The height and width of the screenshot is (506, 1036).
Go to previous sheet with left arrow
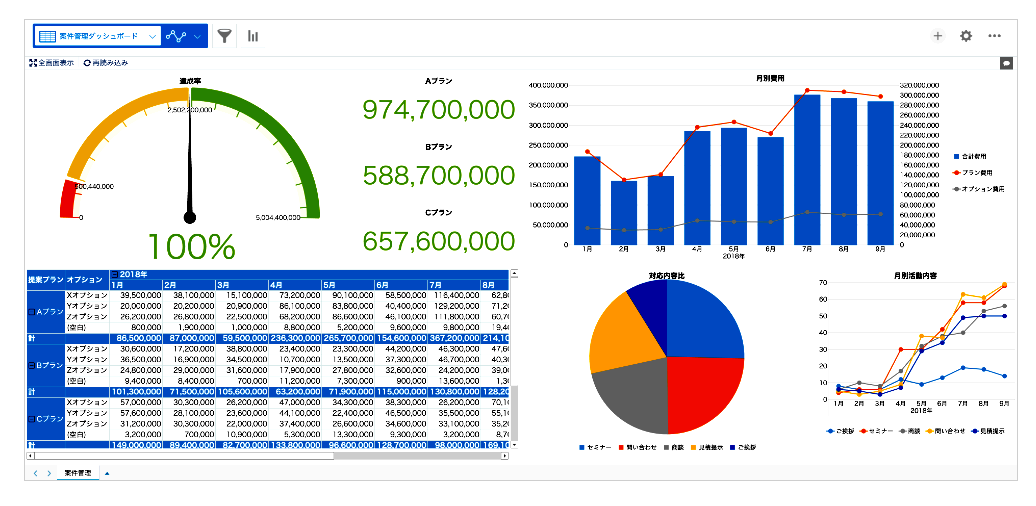click(36, 473)
